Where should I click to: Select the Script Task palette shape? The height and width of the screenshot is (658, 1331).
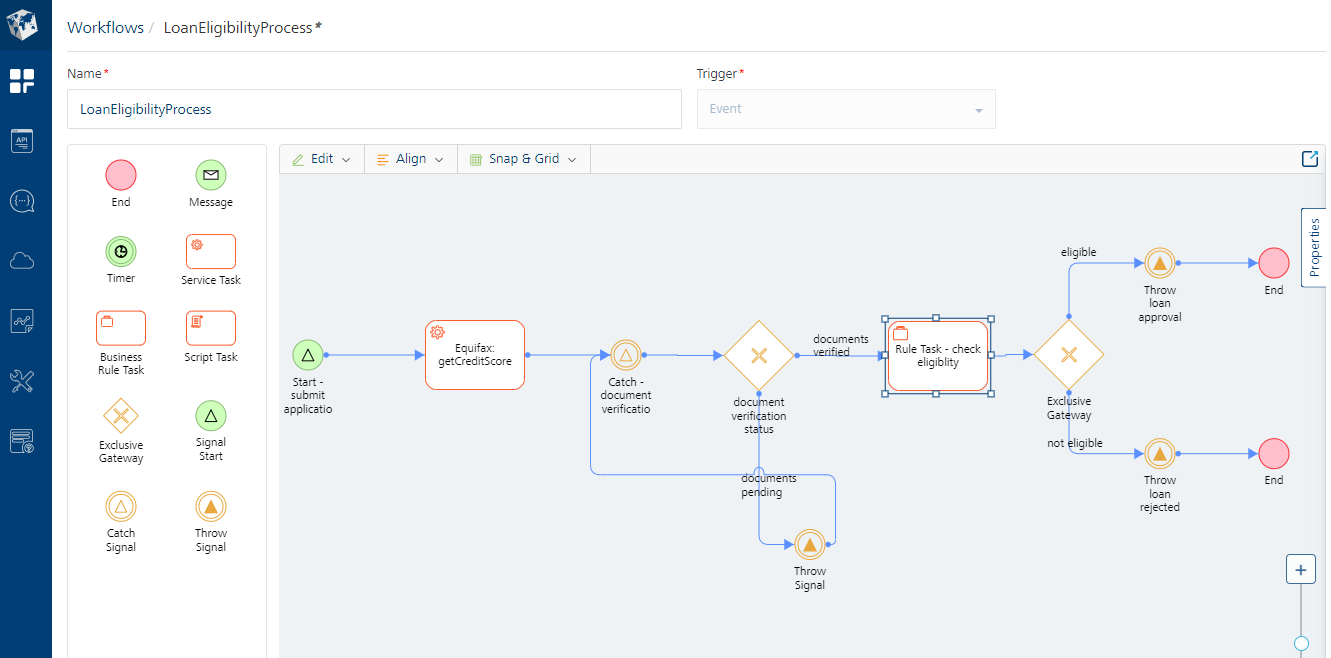click(211, 328)
